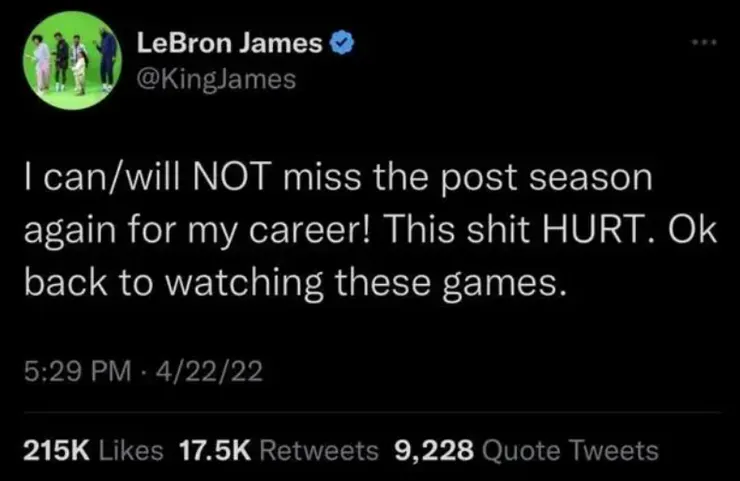
Task: Click the 'back to watching these games' line
Action: (x=295, y=284)
